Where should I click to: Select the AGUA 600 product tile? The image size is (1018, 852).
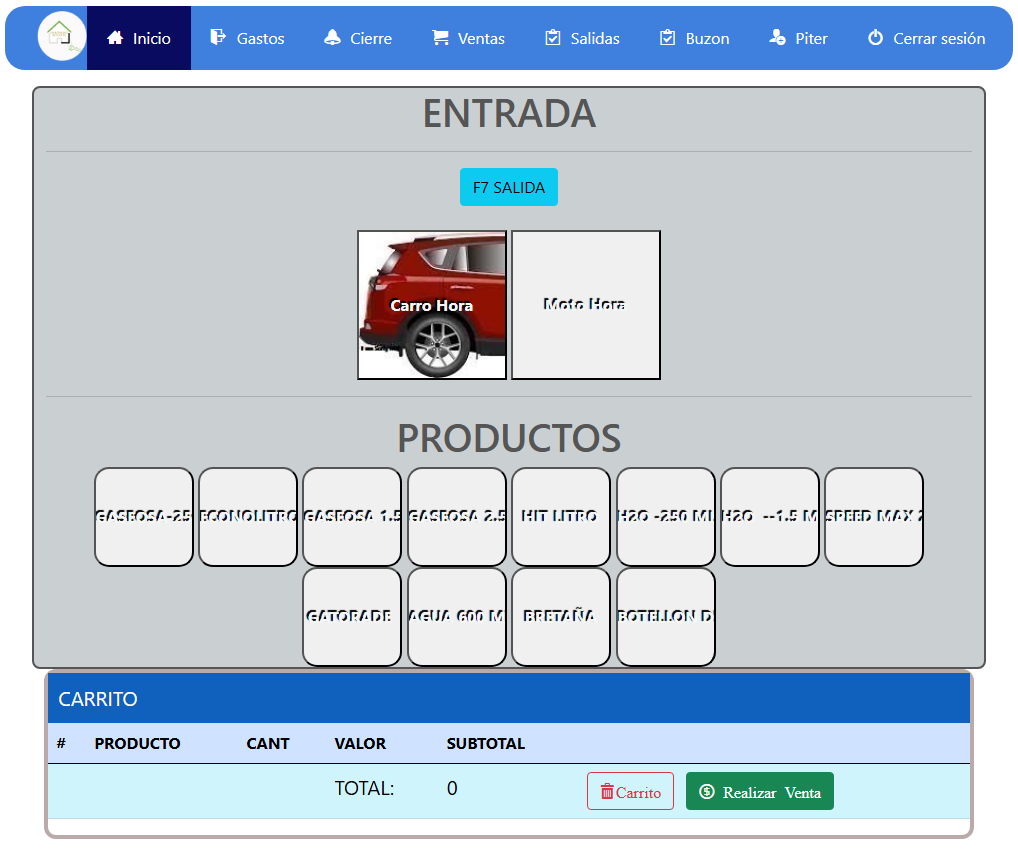457,617
